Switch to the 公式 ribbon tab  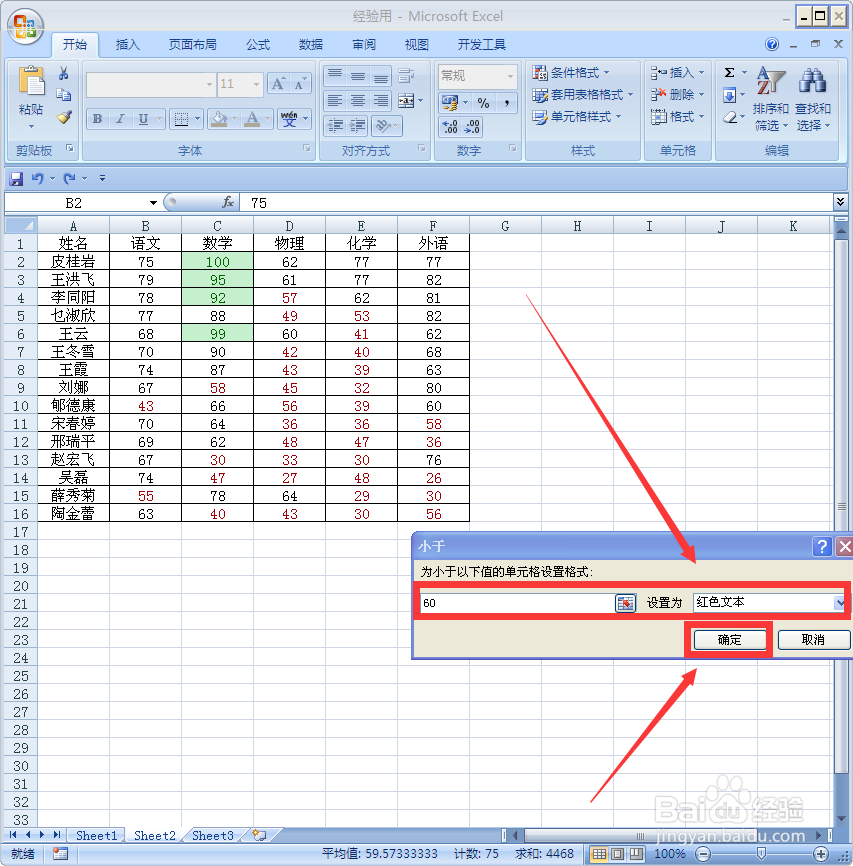click(x=258, y=44)
